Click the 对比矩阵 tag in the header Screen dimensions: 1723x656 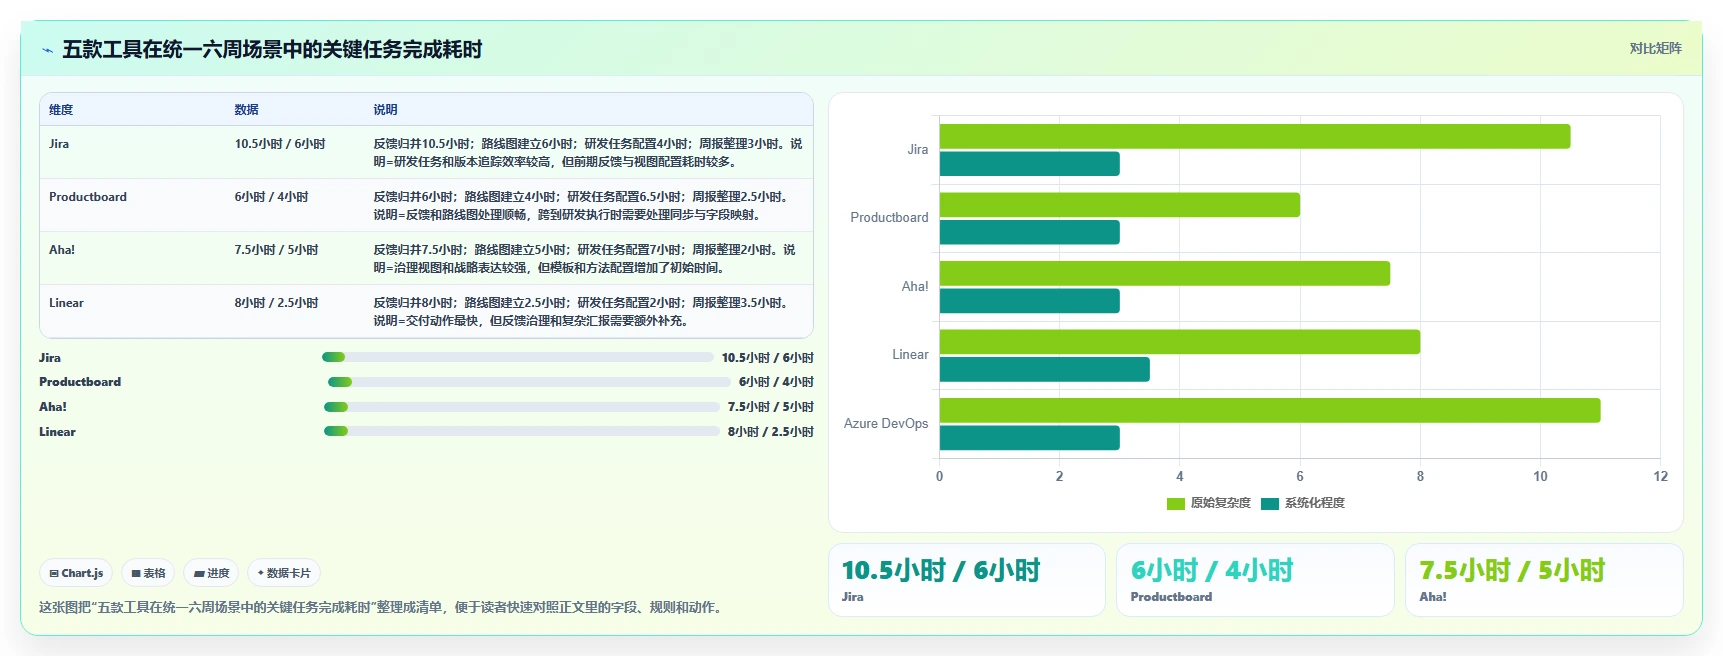pos(1655,48)
